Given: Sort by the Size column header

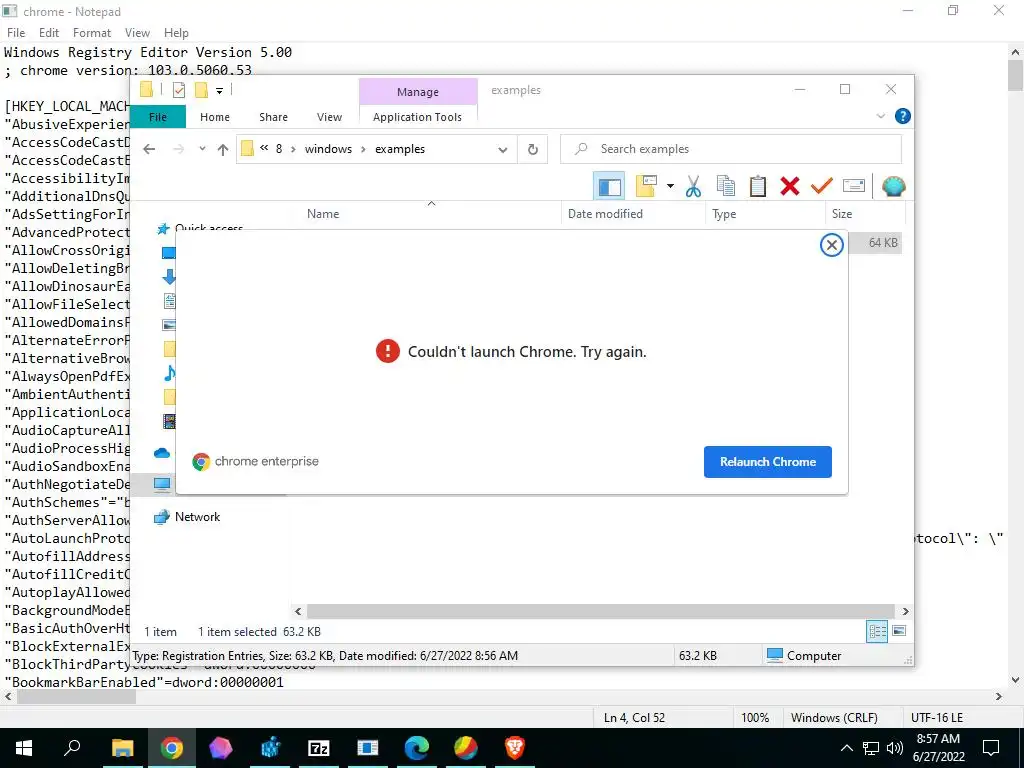Looking at the screenshot, I should point(842,214).
